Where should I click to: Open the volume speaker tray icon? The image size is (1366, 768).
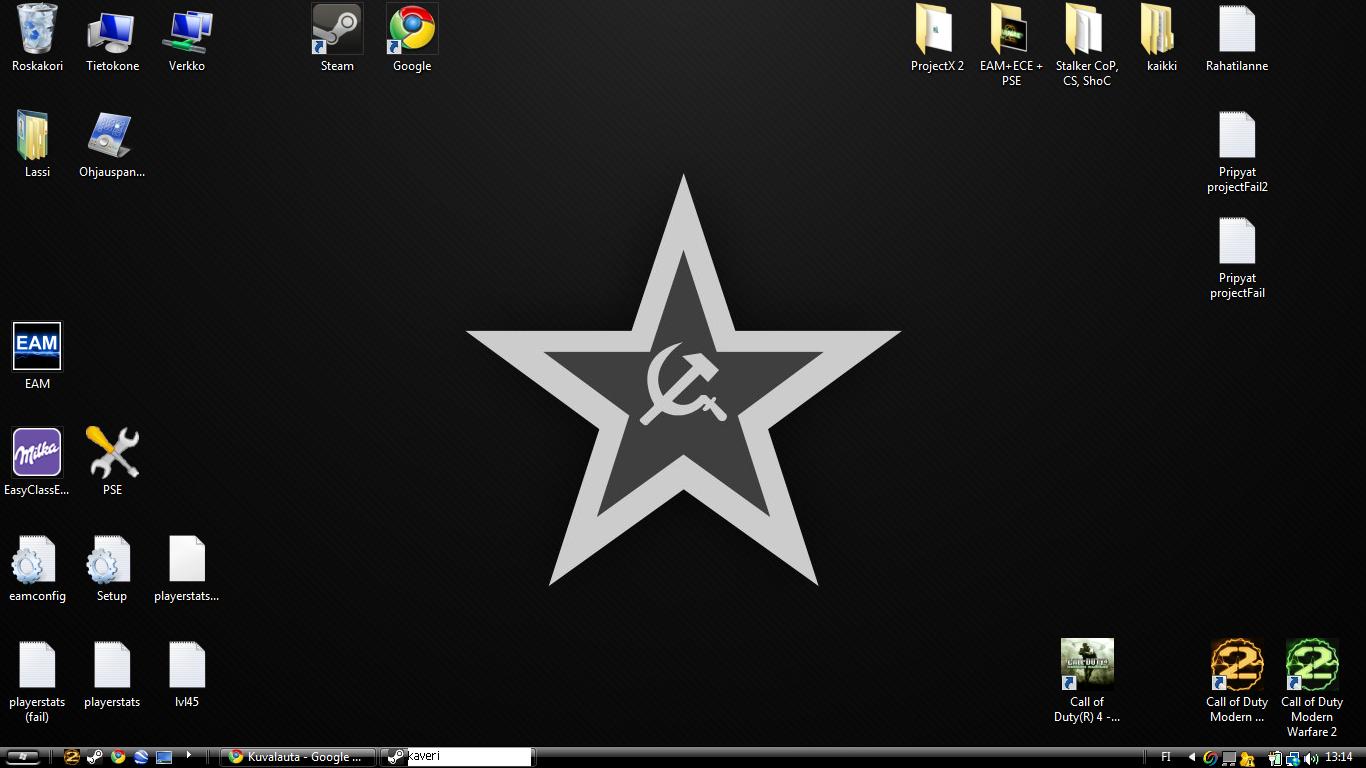pyautogui.click(x=1311, y=758)
